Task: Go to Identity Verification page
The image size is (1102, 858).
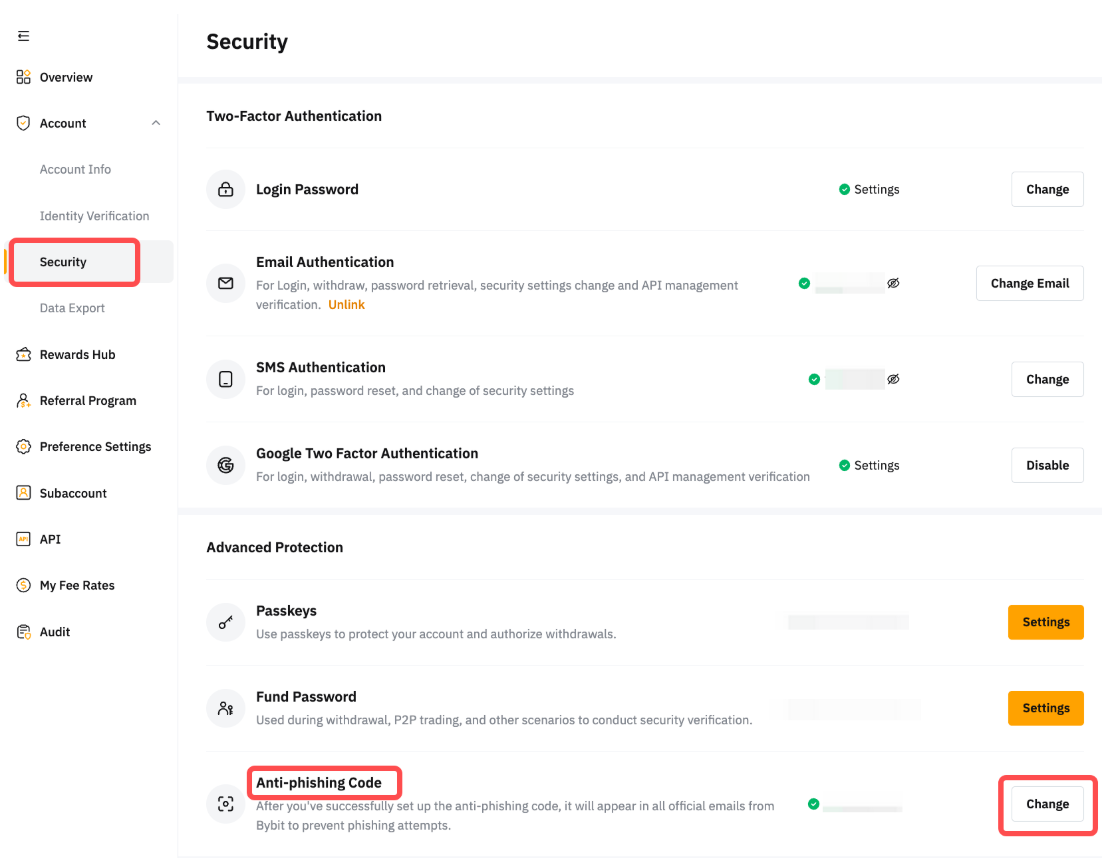Action: [x=94, y=216]
